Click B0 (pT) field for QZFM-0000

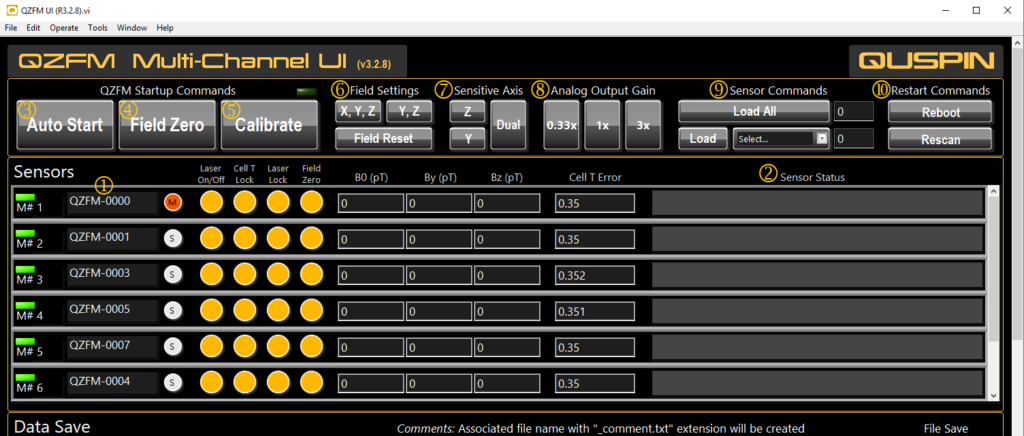pos(370,204)
